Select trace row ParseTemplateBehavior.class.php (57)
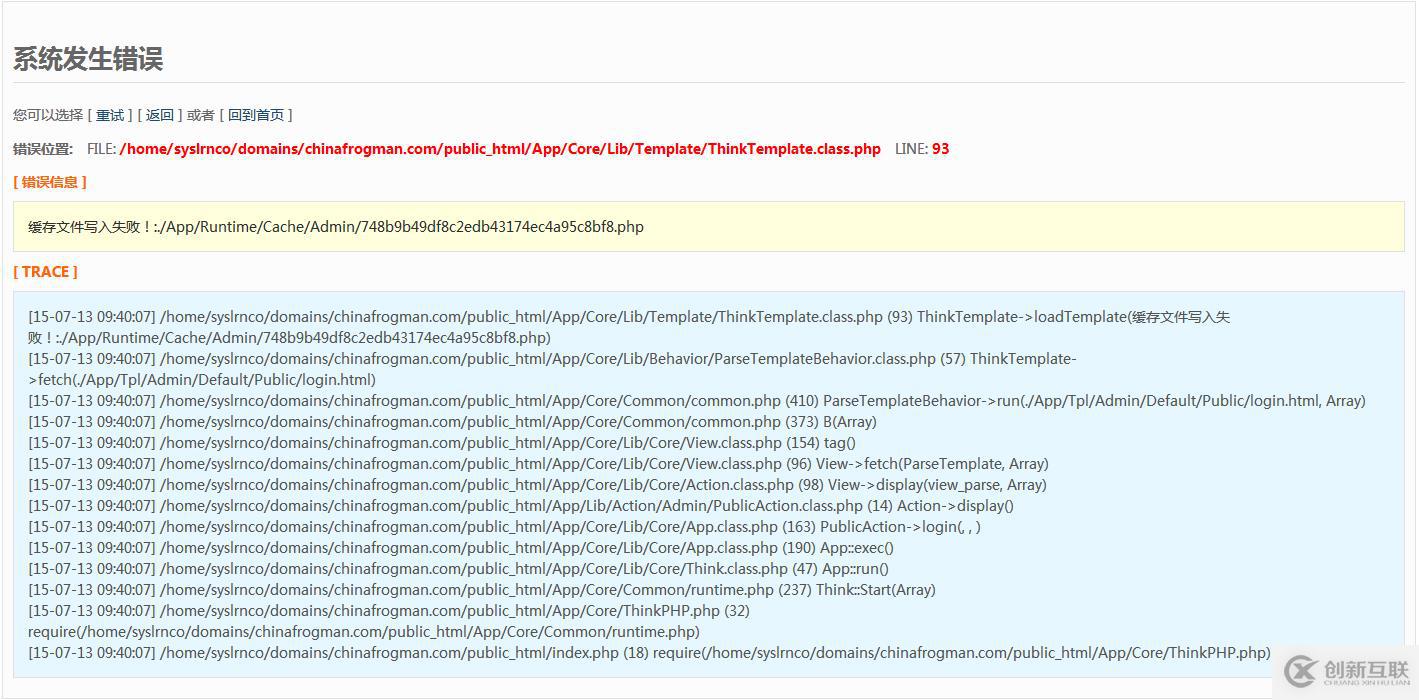 pos(552,369)
